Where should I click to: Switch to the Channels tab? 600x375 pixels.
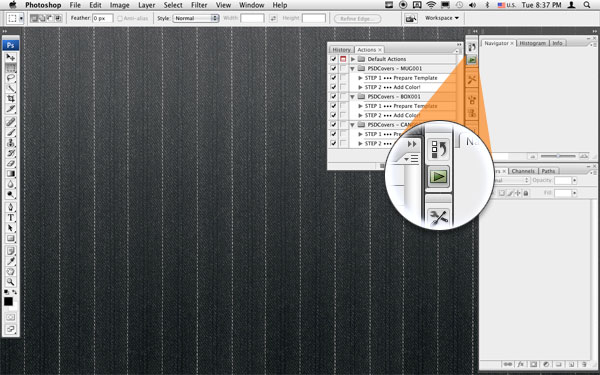(x=523, y=171)
